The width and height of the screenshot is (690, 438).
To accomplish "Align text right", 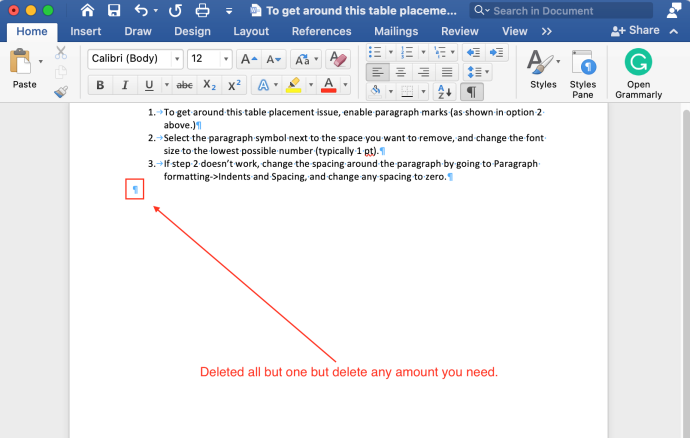I will [x=424, y=72].
